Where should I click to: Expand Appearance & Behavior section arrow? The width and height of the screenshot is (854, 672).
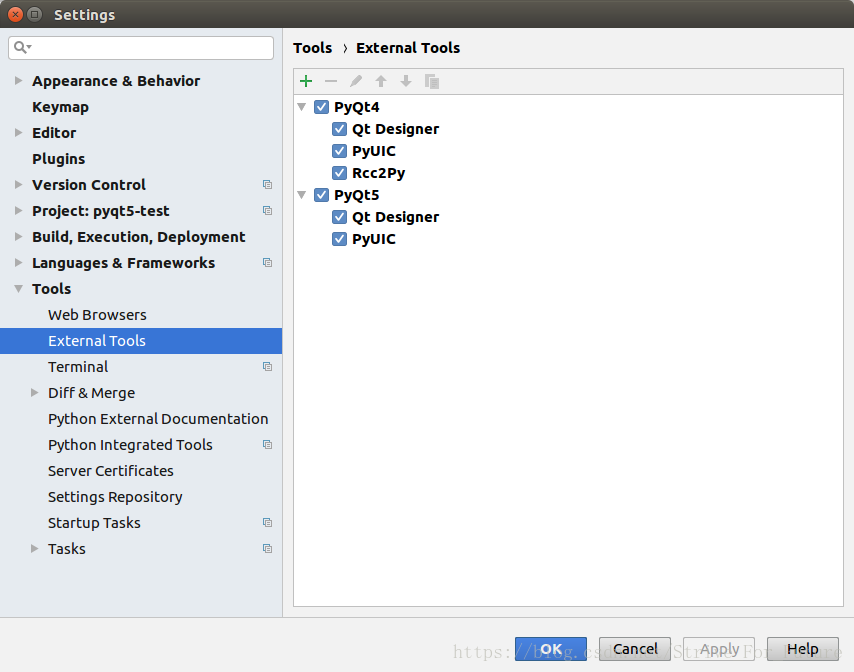(x=19, y=81)
